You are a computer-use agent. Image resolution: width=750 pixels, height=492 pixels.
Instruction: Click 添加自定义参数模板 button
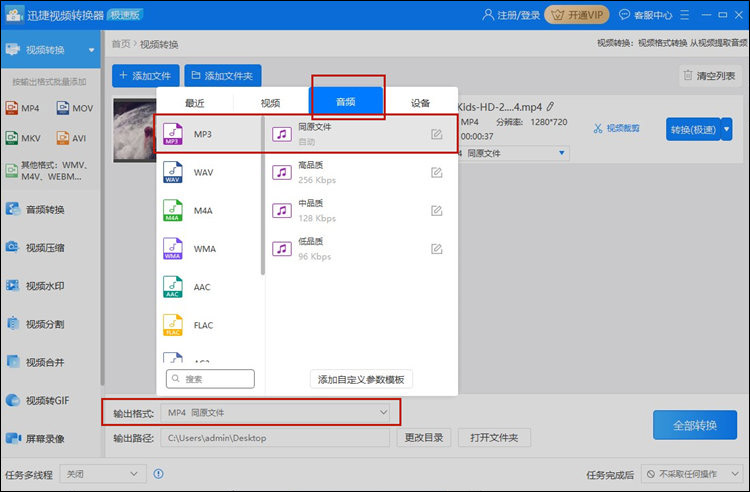(361, 379)
